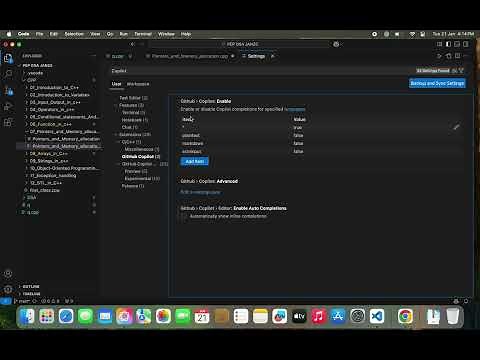Click the filter icon in settings search
Screen dimensions: 480x360
click(x=462, y=71)
